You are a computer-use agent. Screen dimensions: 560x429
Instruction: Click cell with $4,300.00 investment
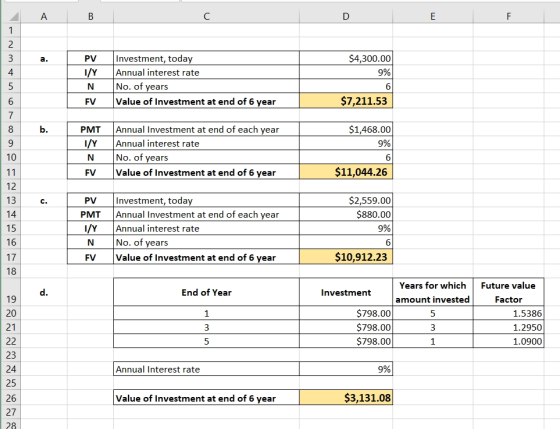pyautogui.click(x=346, y=58)
